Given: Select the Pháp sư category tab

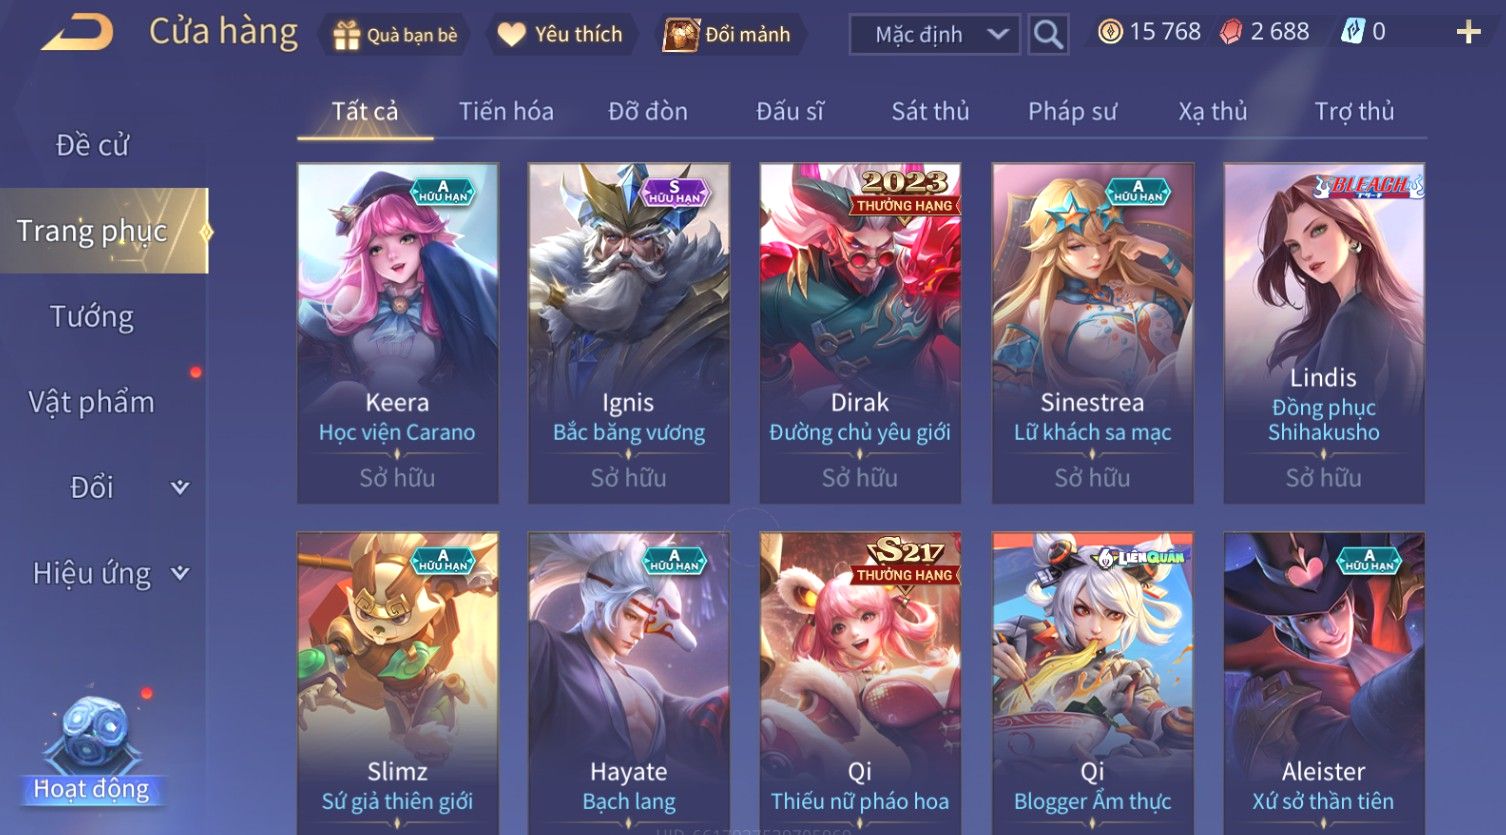Looking at the screenshot, I should tap(1072, 111).
